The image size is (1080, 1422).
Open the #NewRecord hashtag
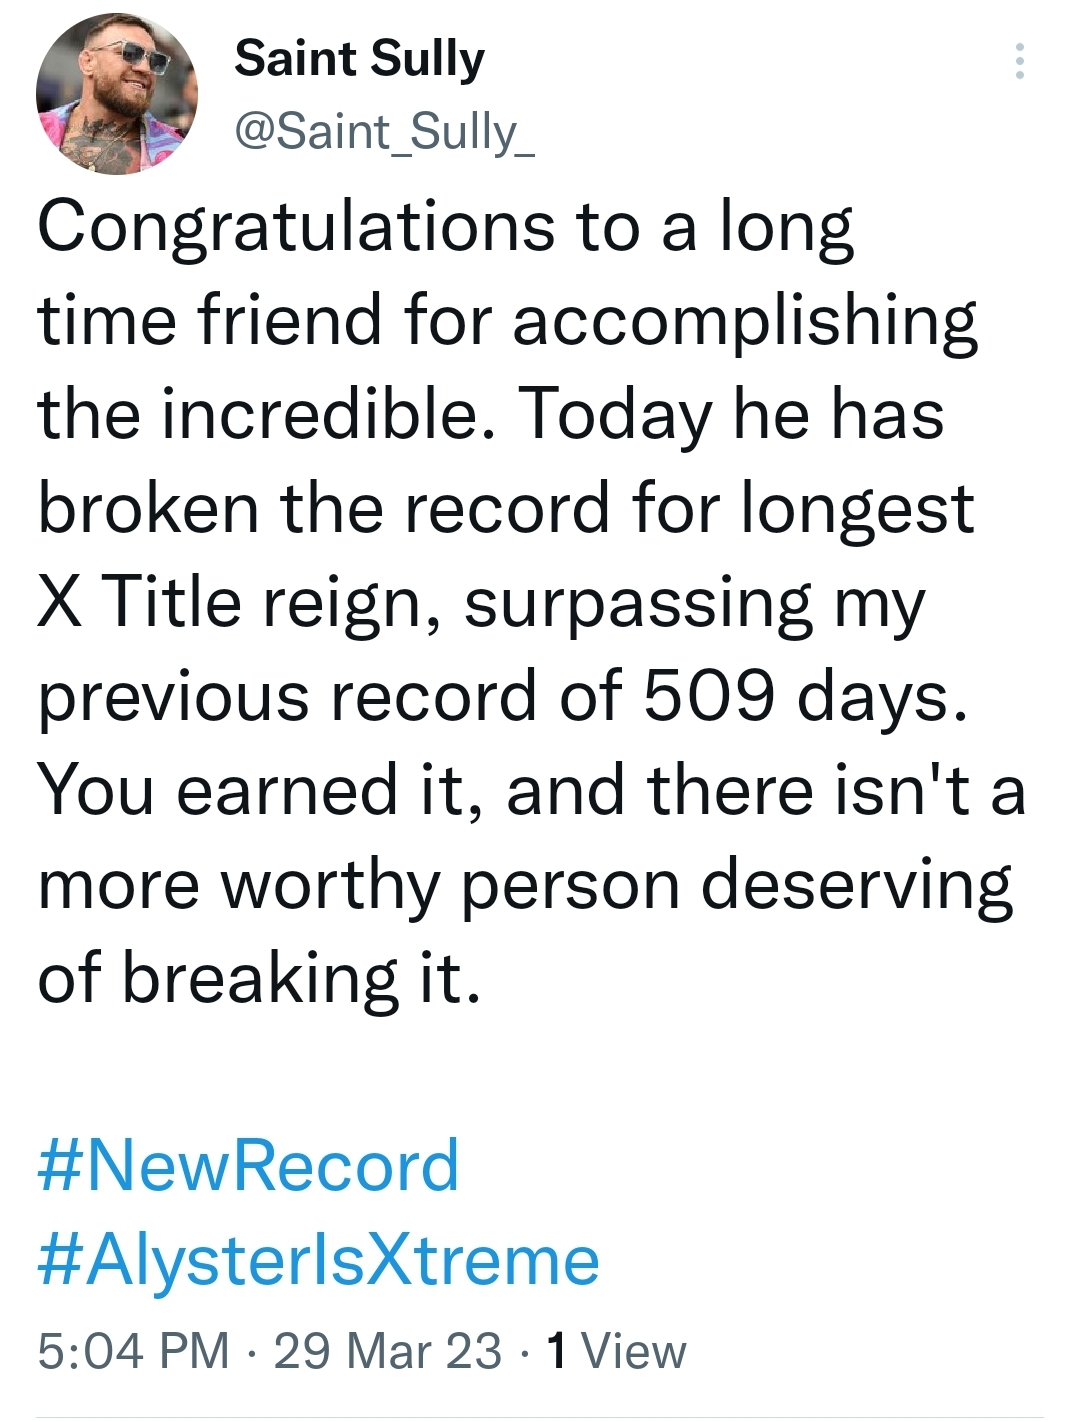[x=248, y=1166]
